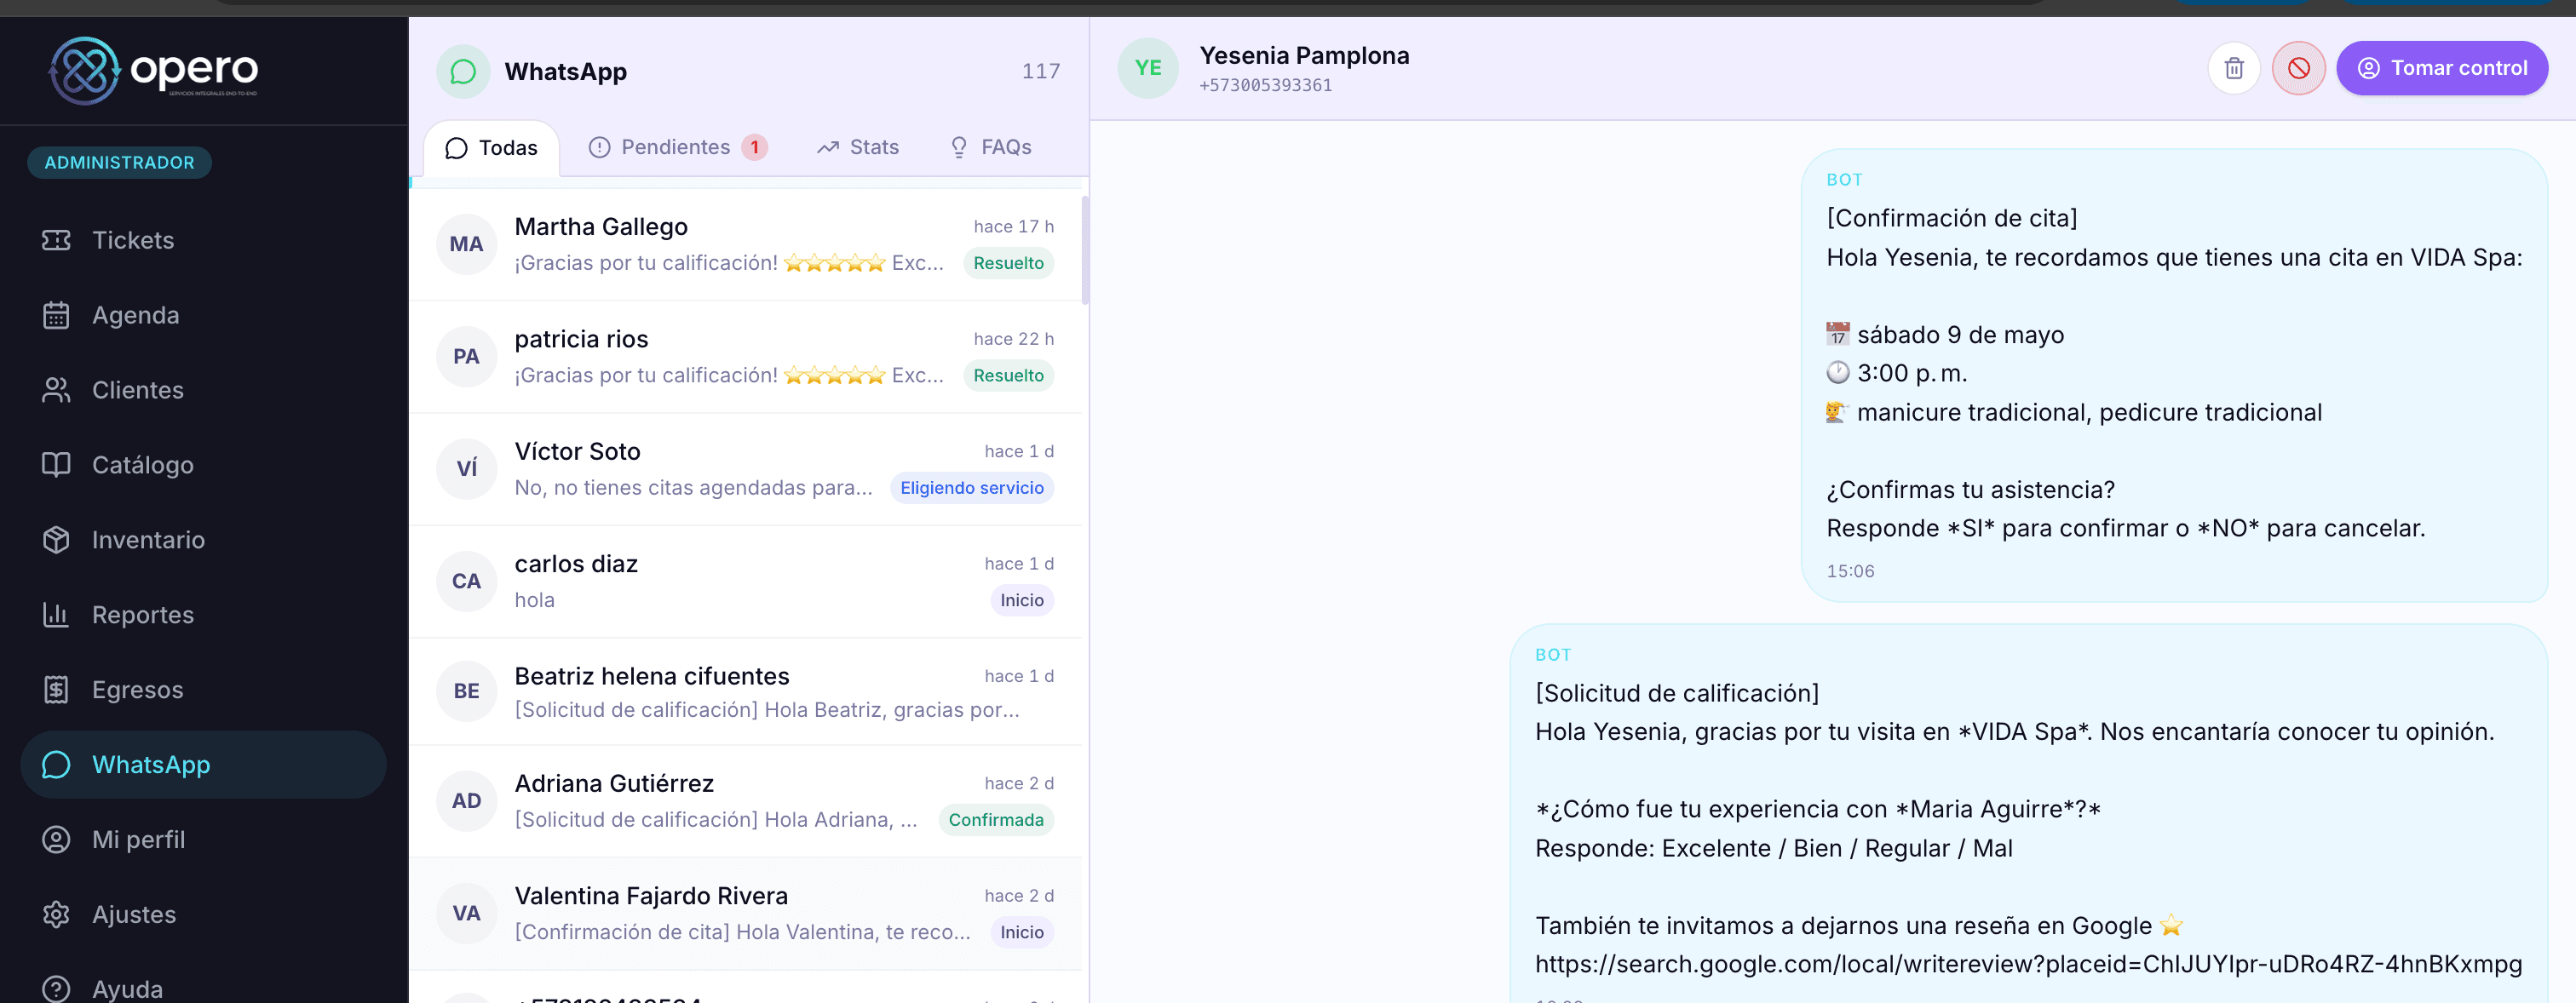2576x1003 pixels.
Task: Go to Inventario menu item
Action: click(203, 540)
